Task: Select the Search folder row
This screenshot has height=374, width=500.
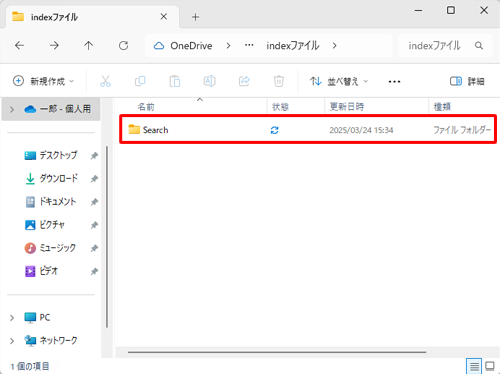Action: tap(308, 130)
